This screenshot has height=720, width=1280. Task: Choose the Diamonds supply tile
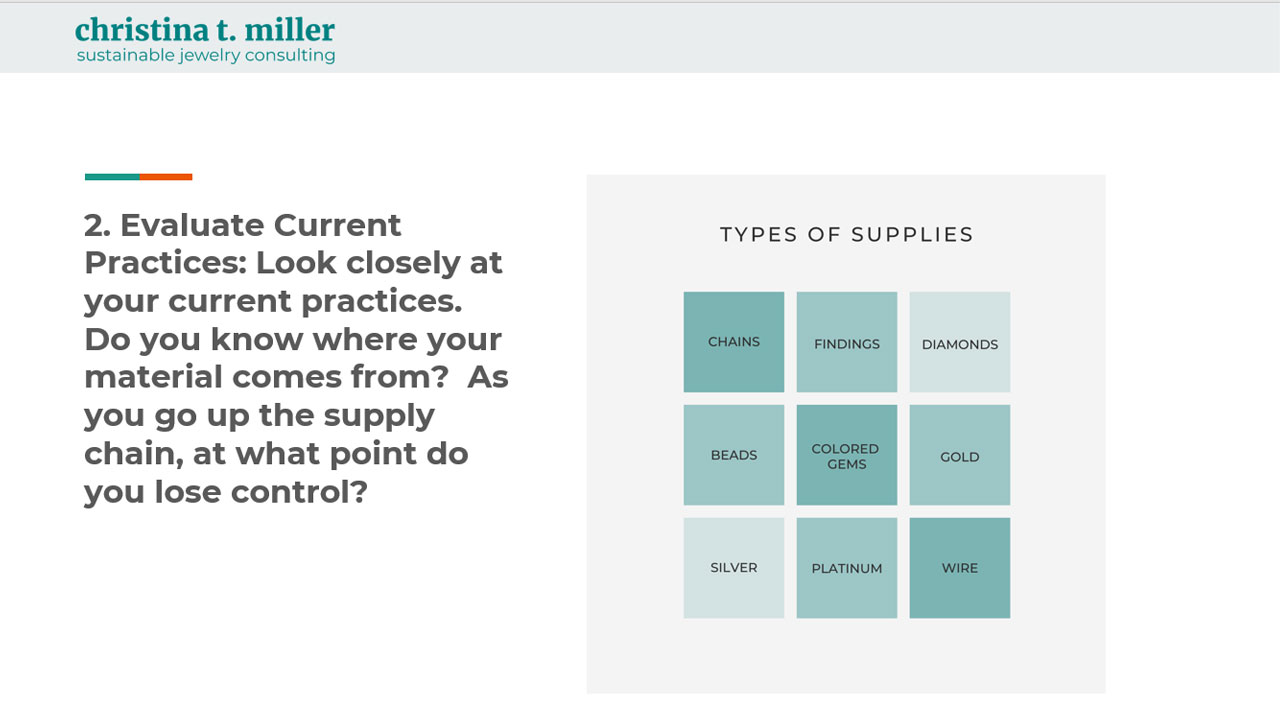[x=960, y=342]
